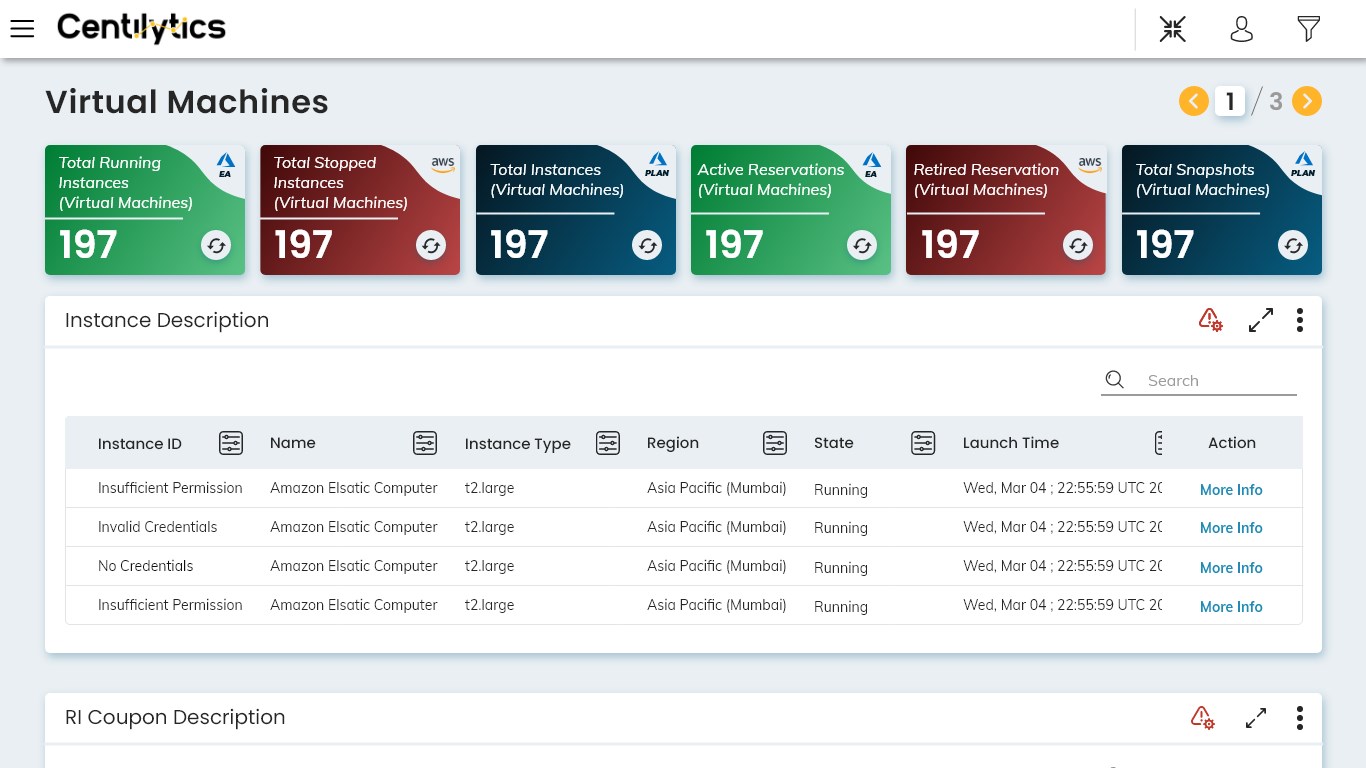Screen dimensions: 1366x768
Task: Select the Retired Reservation card
Action: coord(1006,210)
